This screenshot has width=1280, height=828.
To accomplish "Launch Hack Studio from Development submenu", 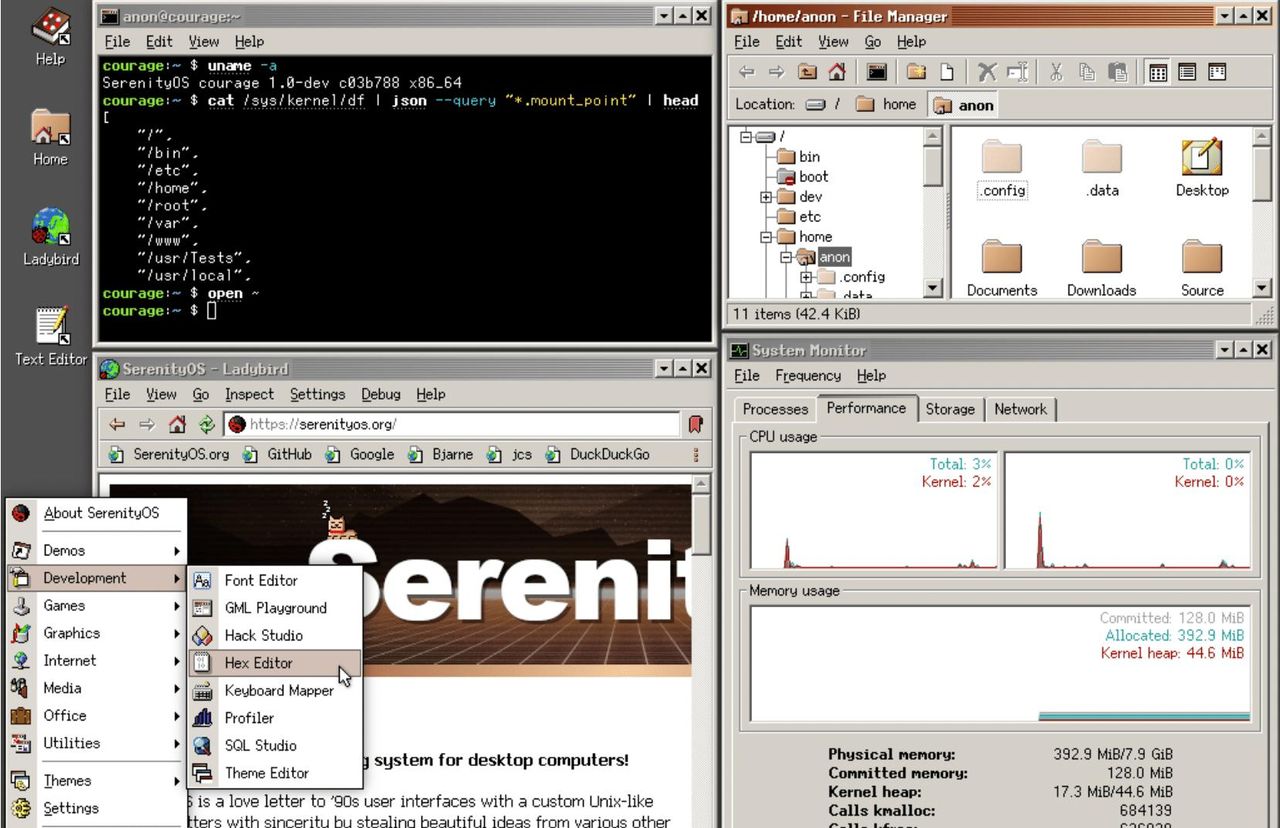I will click(x=274, y=635).
